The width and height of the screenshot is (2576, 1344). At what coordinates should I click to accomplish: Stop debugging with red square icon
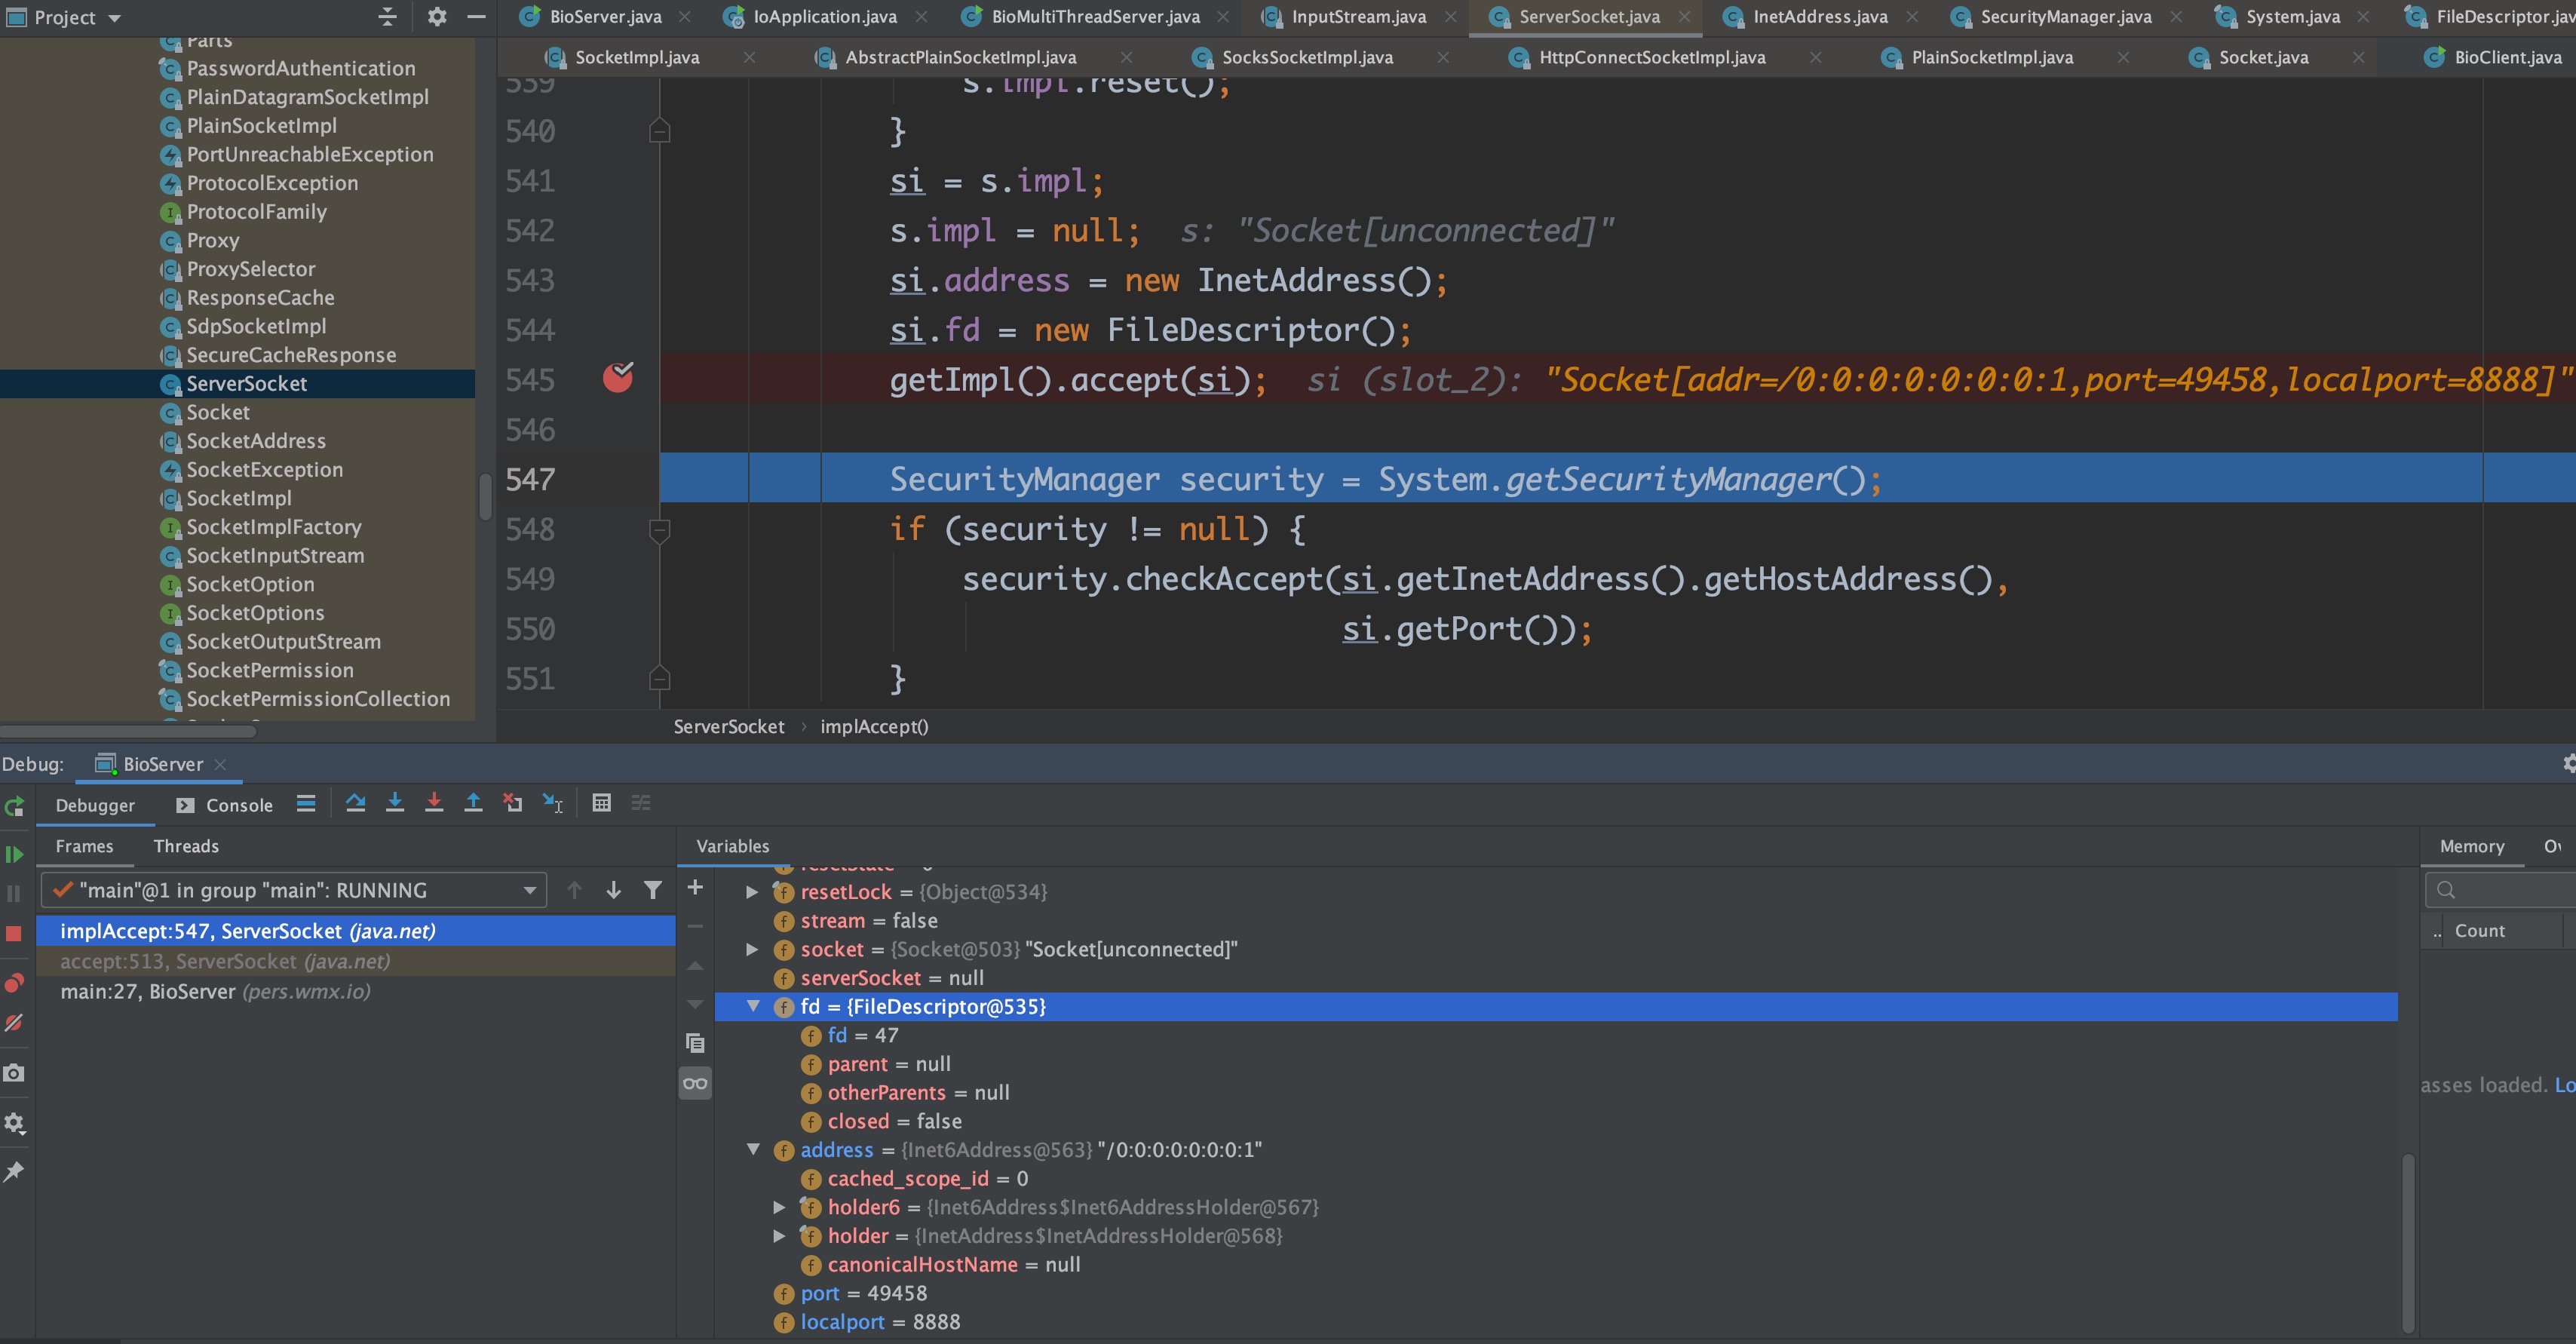coord(14,933)
